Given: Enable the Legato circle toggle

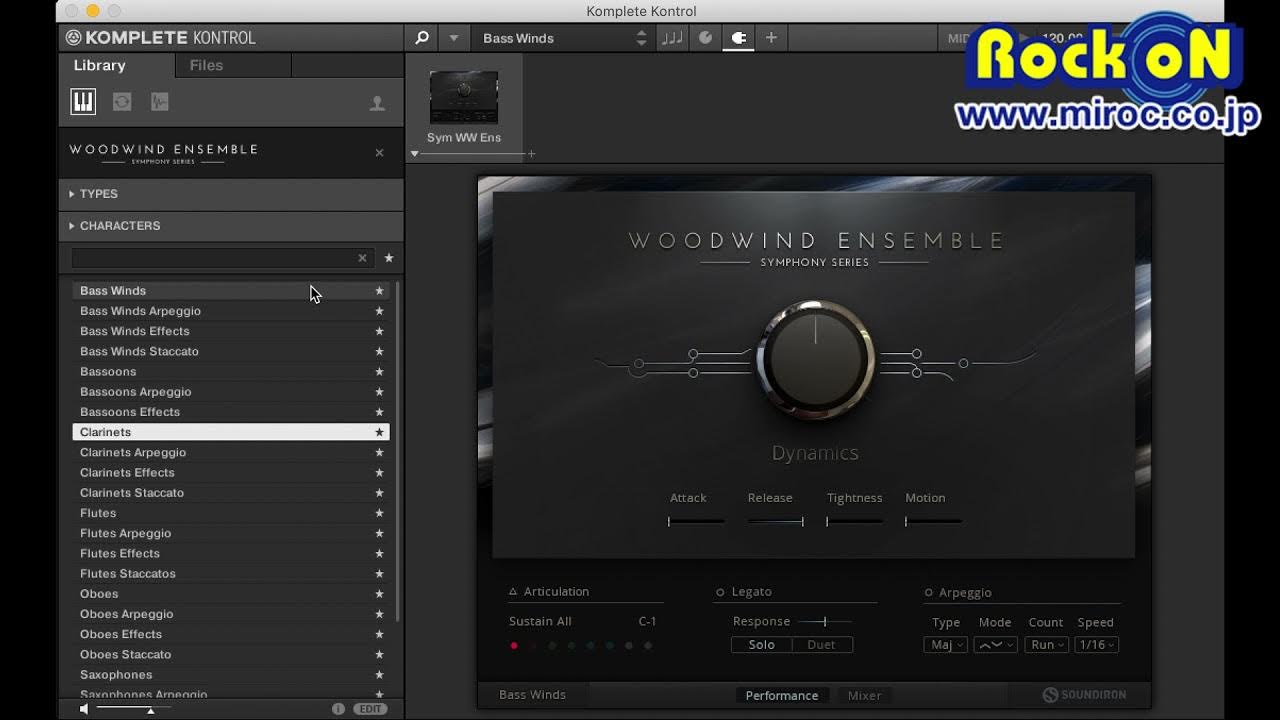Looking at the screenshot, I should [720, 592].
